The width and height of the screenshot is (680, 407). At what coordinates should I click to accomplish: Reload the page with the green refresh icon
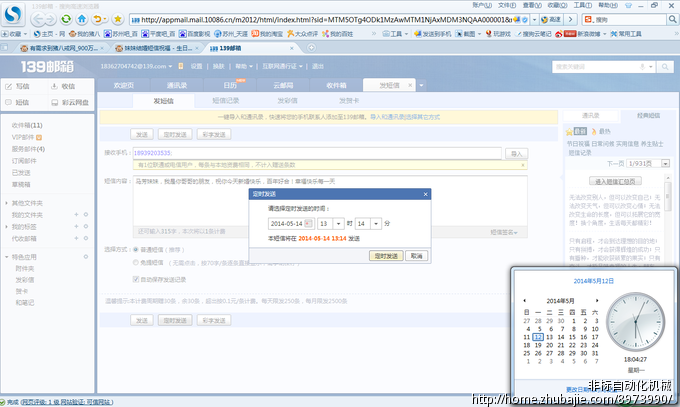(66, 19)
